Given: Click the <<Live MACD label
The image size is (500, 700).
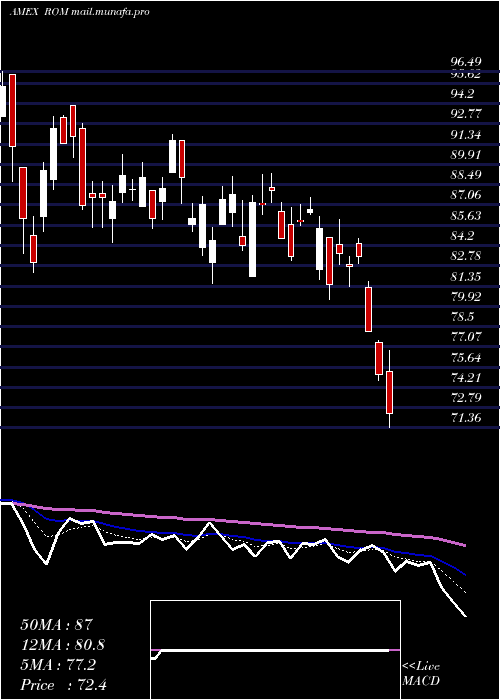Looking at the screenshot, I should 421,674.
